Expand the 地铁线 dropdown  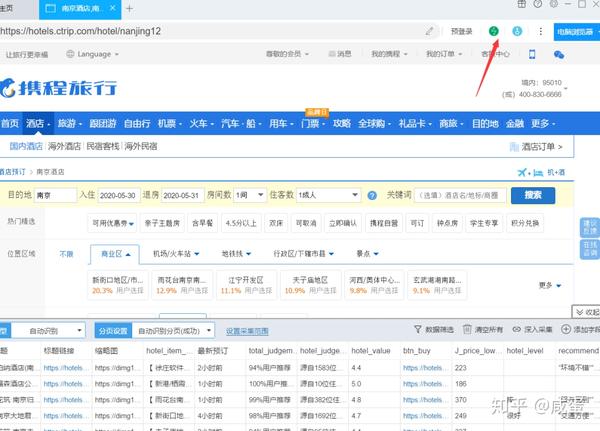236,253
